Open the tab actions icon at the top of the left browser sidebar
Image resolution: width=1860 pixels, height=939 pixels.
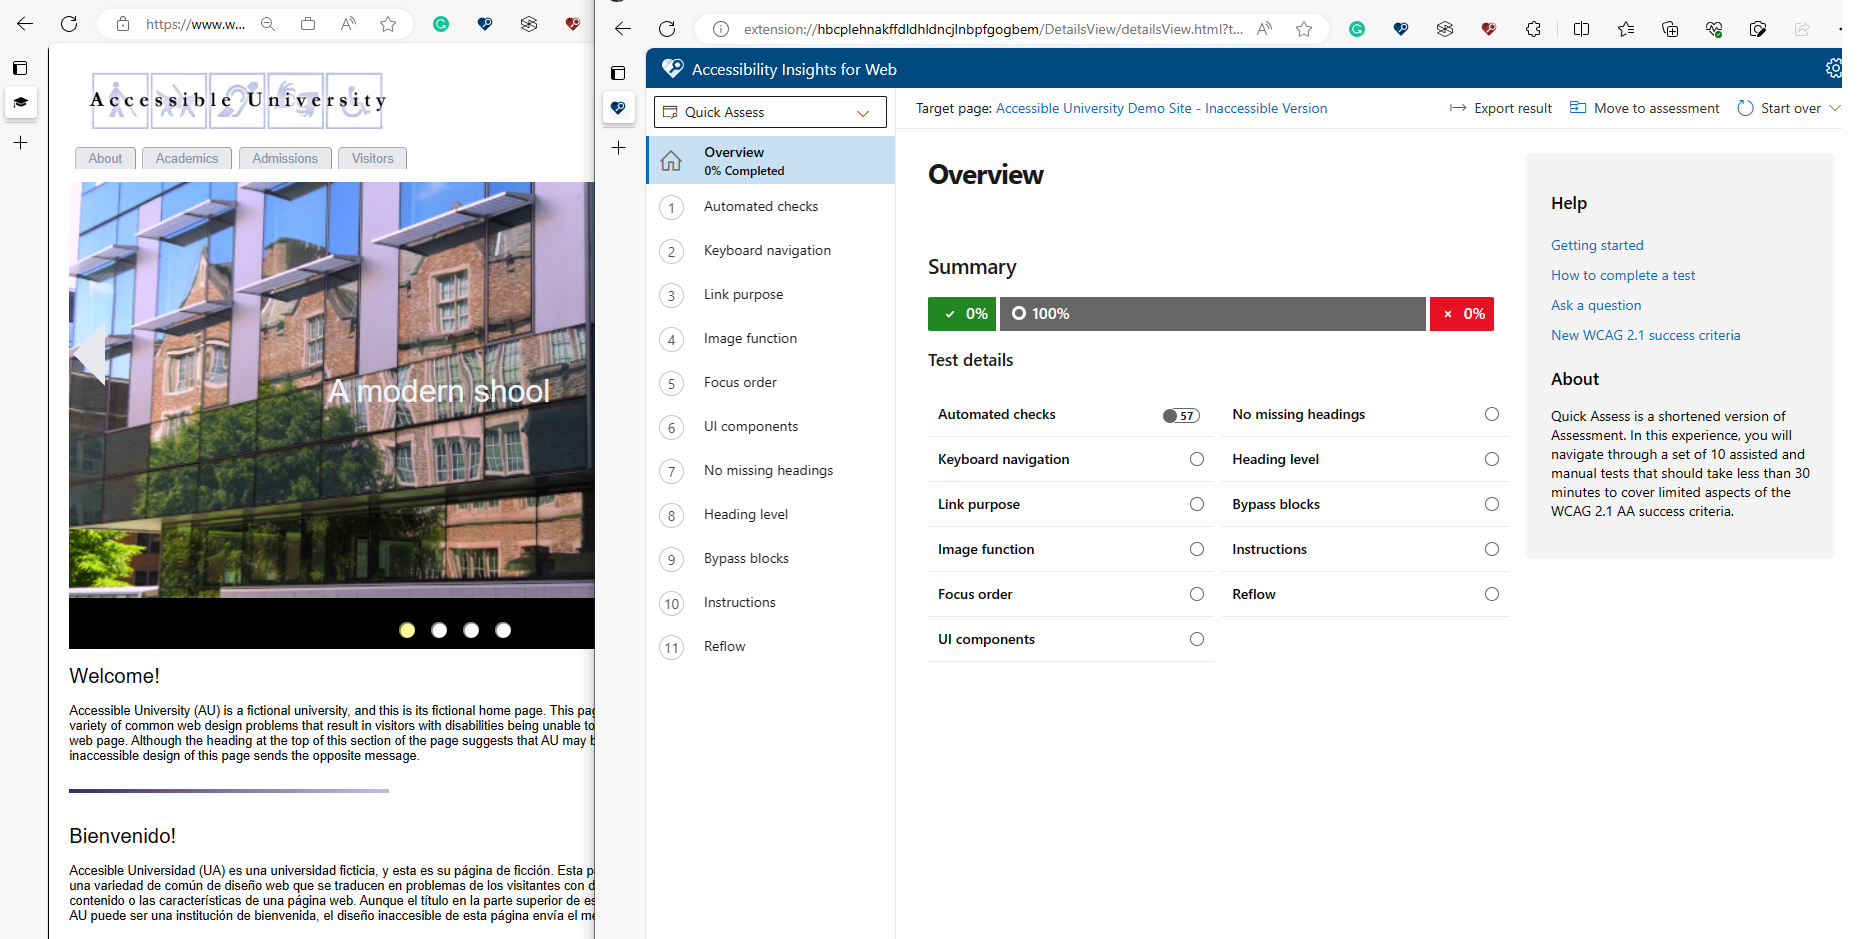[x=20, y=68]
